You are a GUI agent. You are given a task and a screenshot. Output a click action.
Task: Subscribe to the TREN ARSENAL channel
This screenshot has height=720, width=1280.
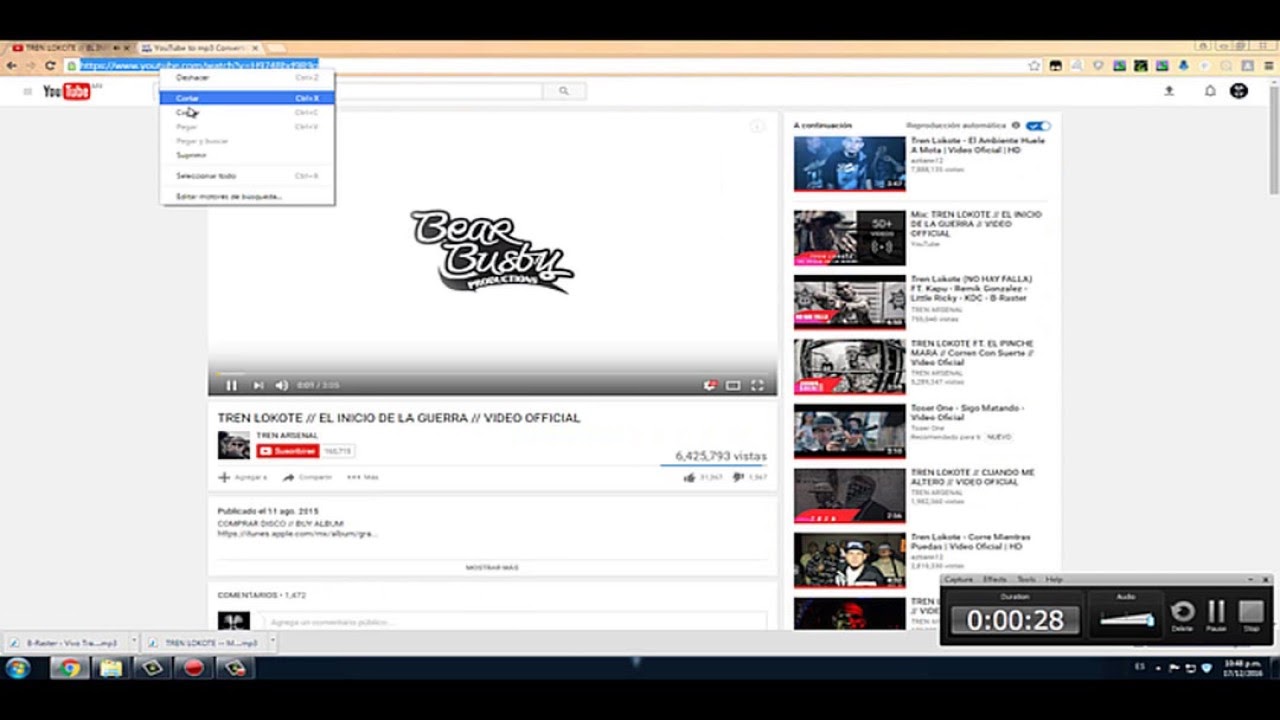pos(288,451)
